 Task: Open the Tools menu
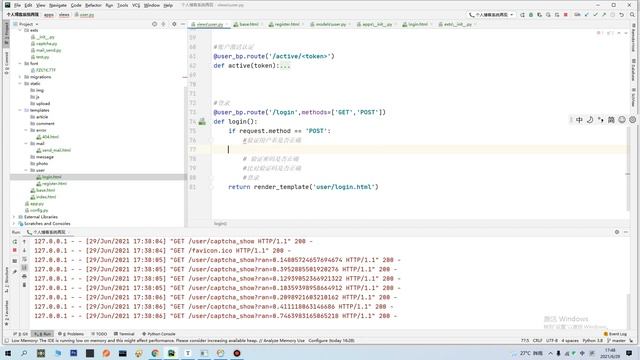pos(122,5)
